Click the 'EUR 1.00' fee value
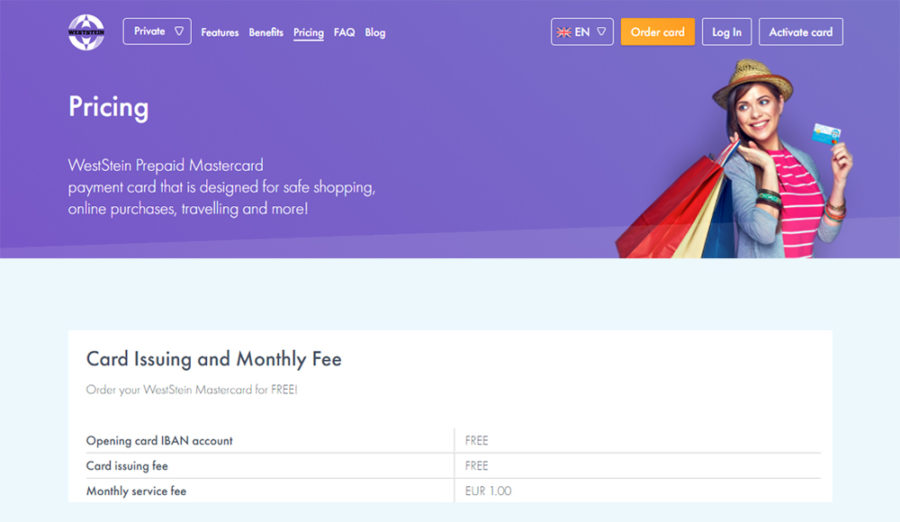The width and height of the screenshot is (900, 522). click(x=488, y=491)
